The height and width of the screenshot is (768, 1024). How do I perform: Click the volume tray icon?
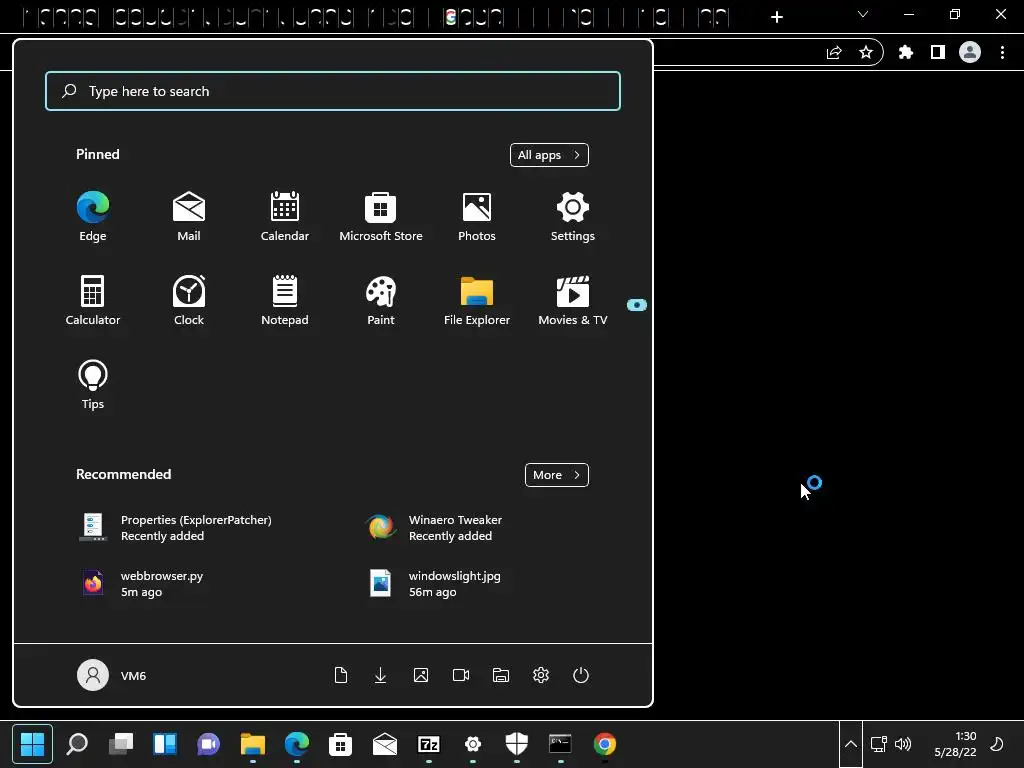coord(903,744)
